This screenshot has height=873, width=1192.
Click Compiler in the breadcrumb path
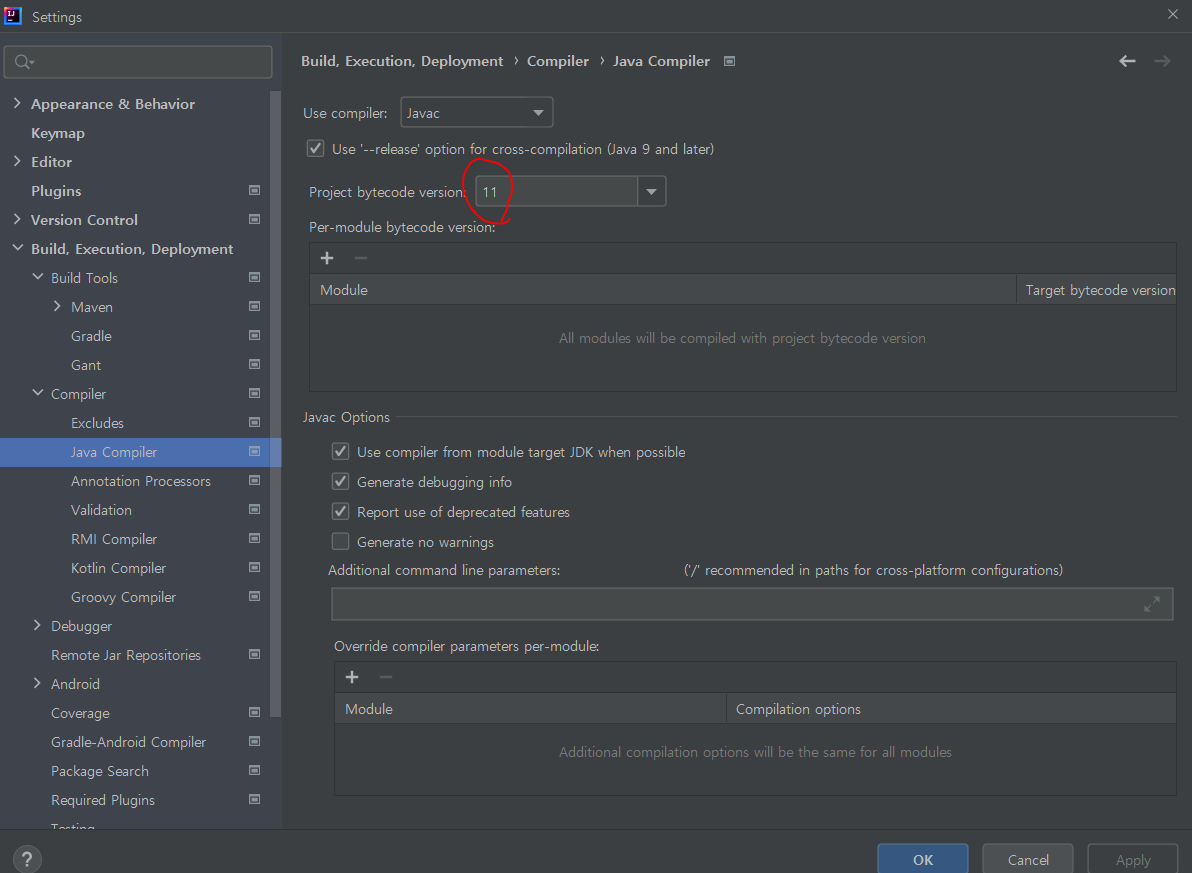coord(558,61)
